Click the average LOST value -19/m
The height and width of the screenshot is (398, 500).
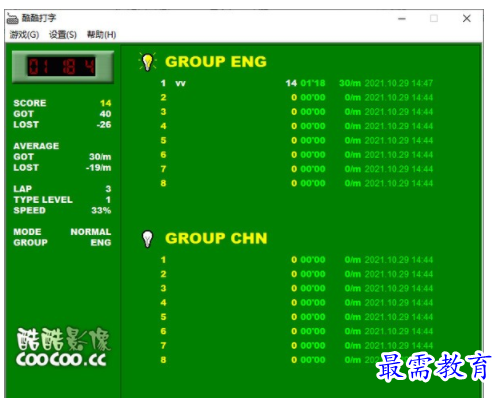tap(98, 167)
